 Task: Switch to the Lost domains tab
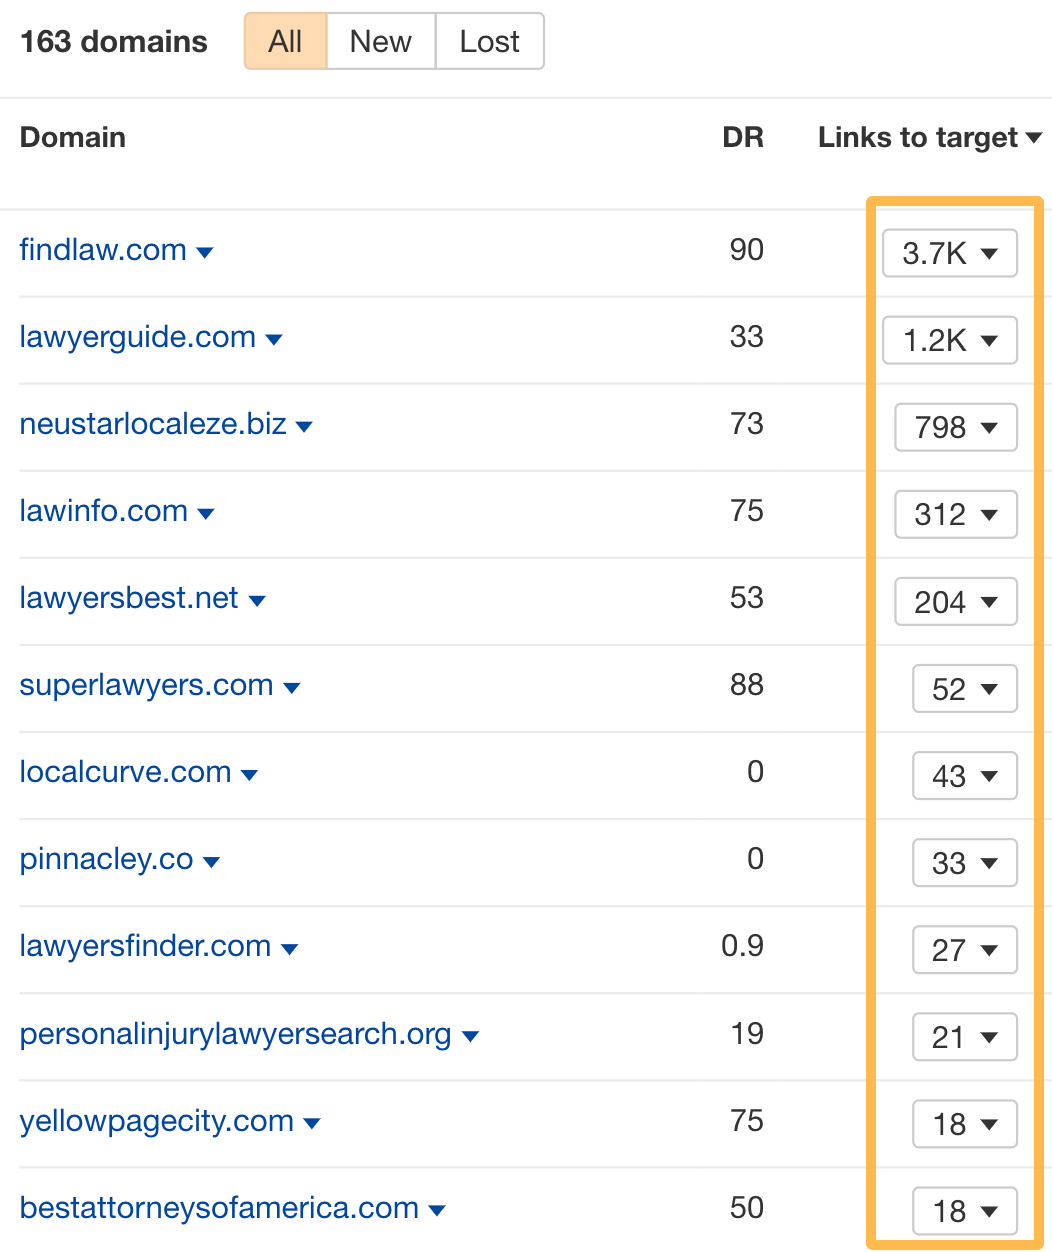pyautogui.click(x=490, y=41)
